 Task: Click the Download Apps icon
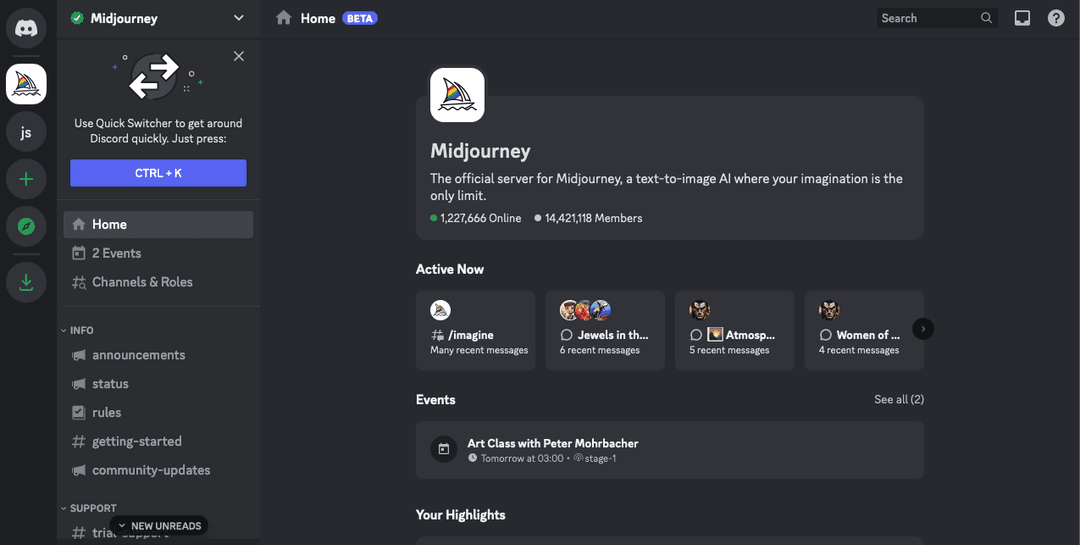(26, 283)
